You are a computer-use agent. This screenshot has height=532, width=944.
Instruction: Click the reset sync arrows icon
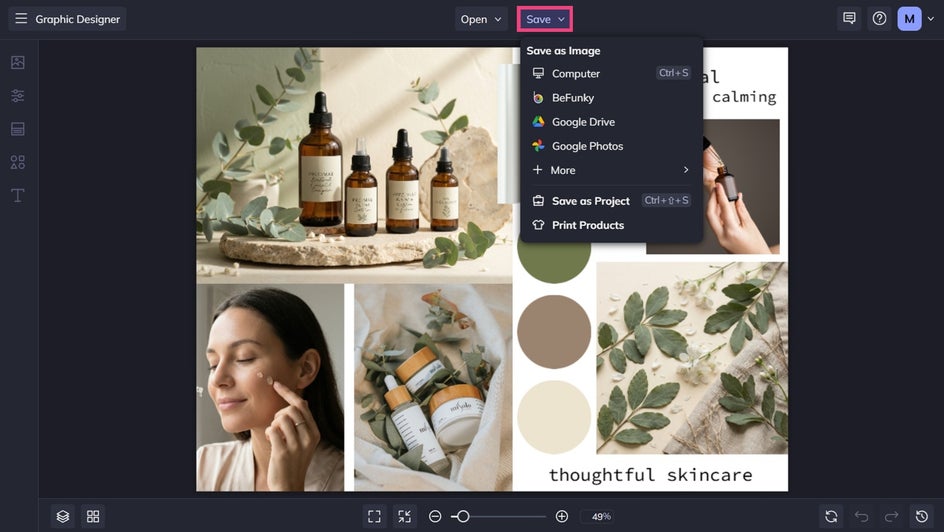pos(831,516)
